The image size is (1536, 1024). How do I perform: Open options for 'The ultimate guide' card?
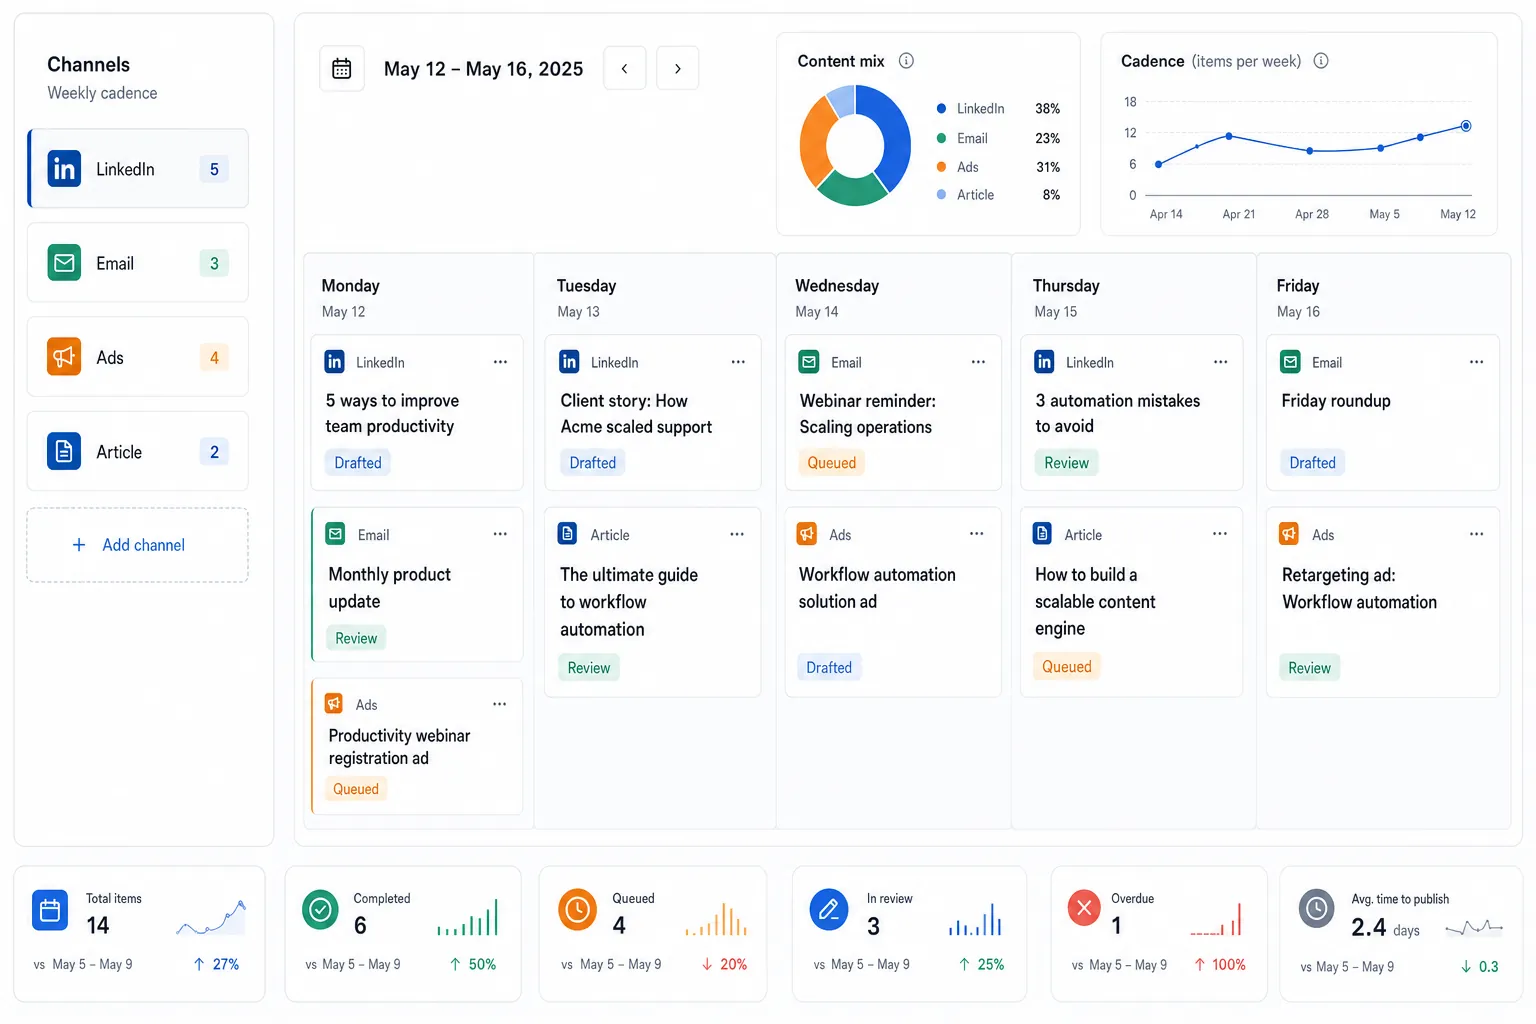point(737,534)
